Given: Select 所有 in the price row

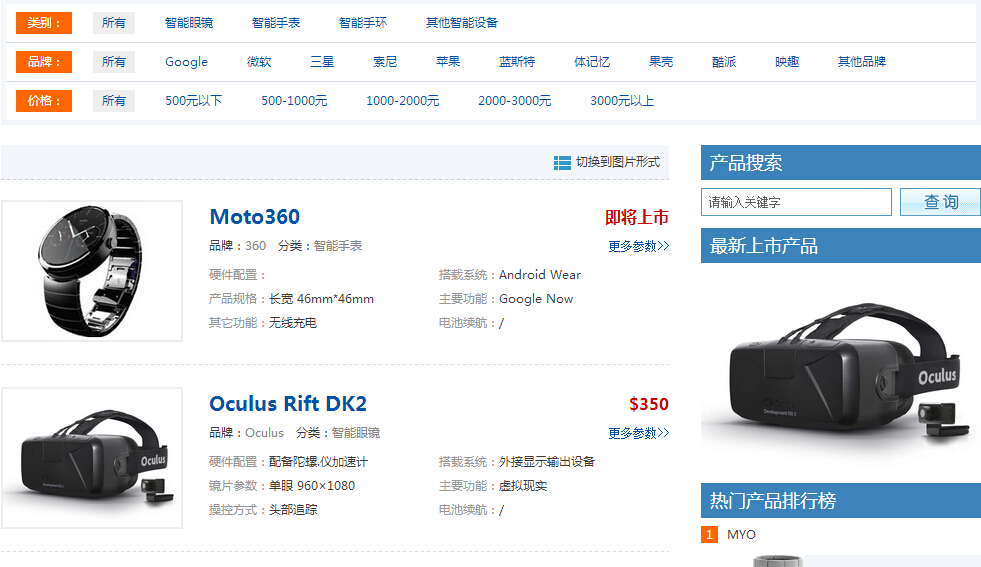Looking at the screenshot, I should tap(114, 101).
